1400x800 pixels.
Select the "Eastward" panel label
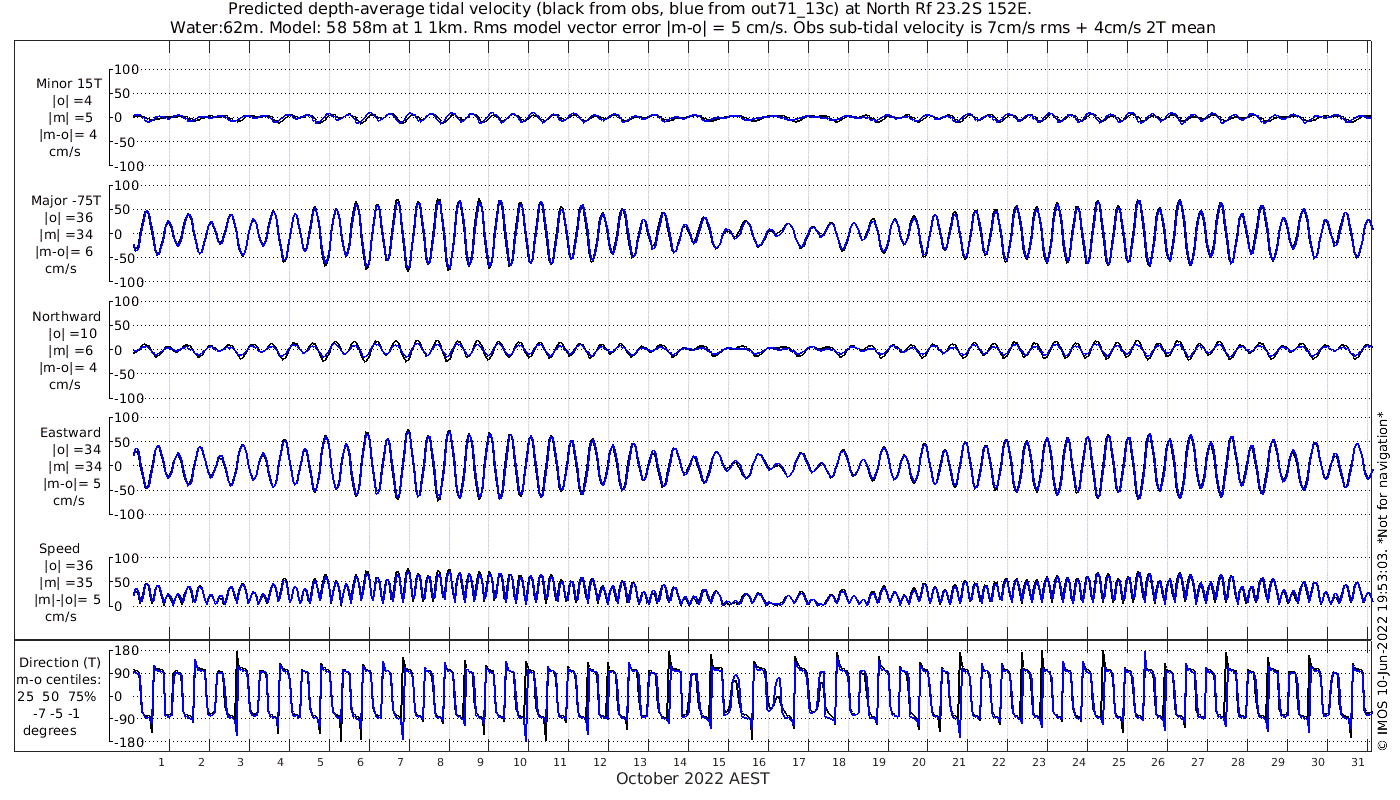70,433
